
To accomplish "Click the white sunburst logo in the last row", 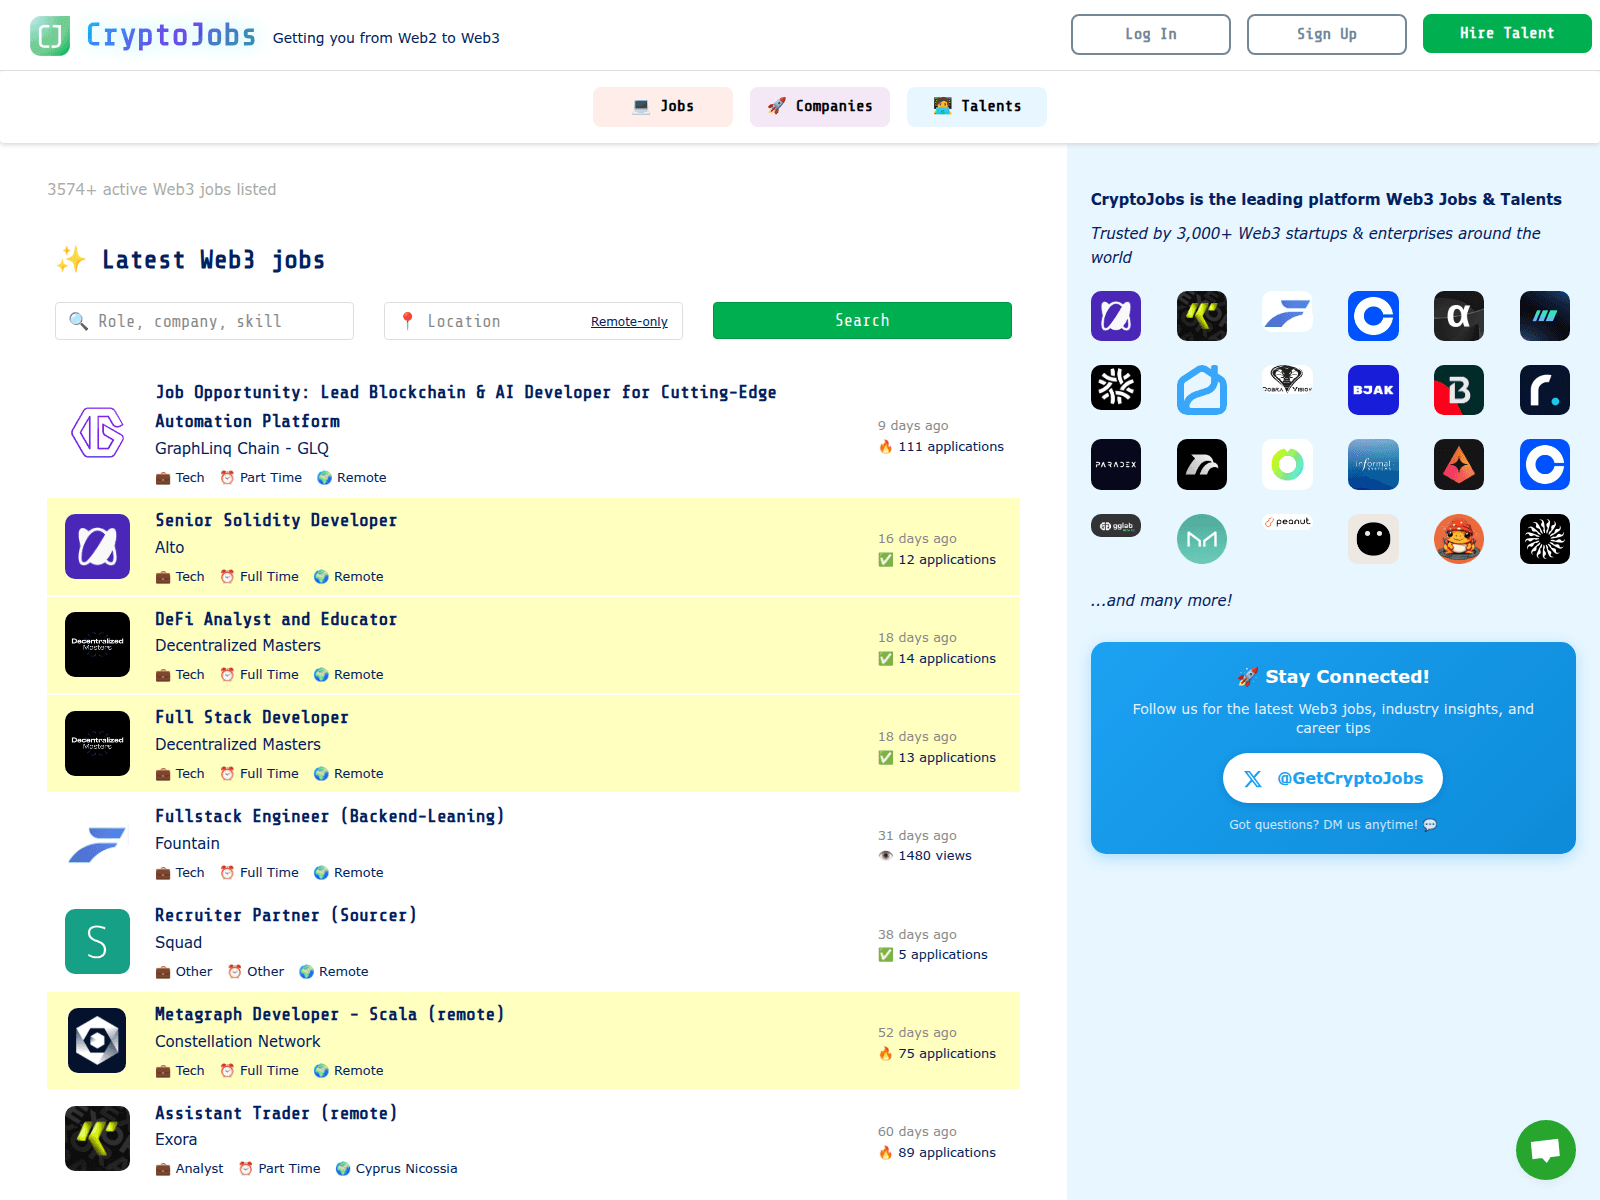I will 1545,539.
